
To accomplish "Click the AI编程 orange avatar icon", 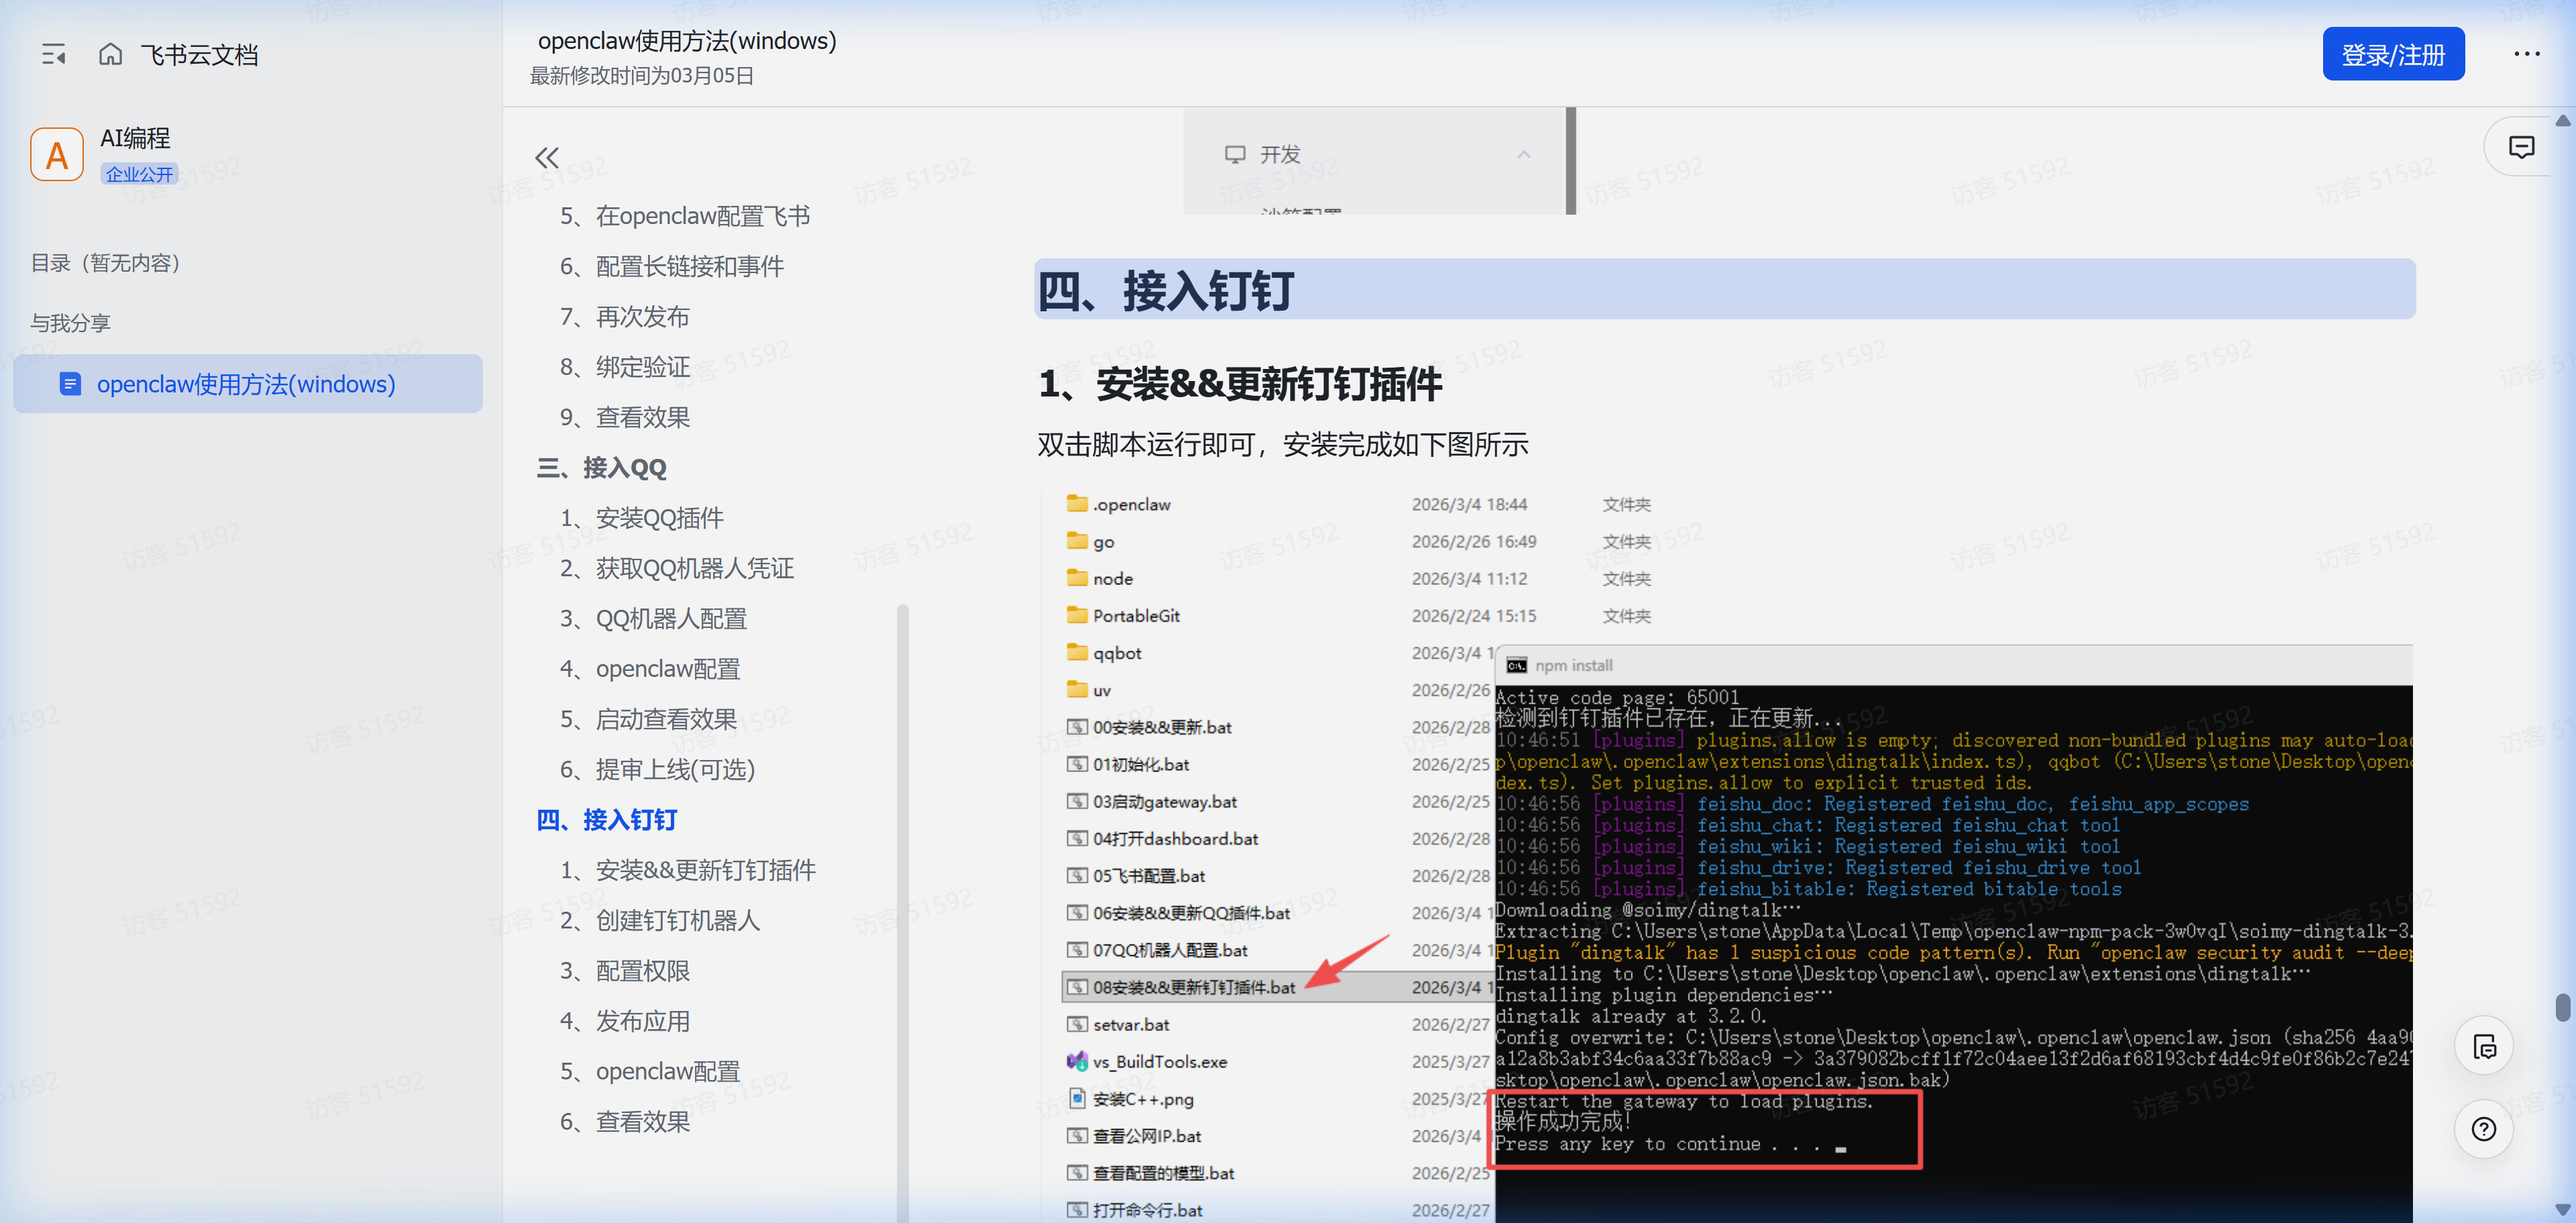I will 57,155.
